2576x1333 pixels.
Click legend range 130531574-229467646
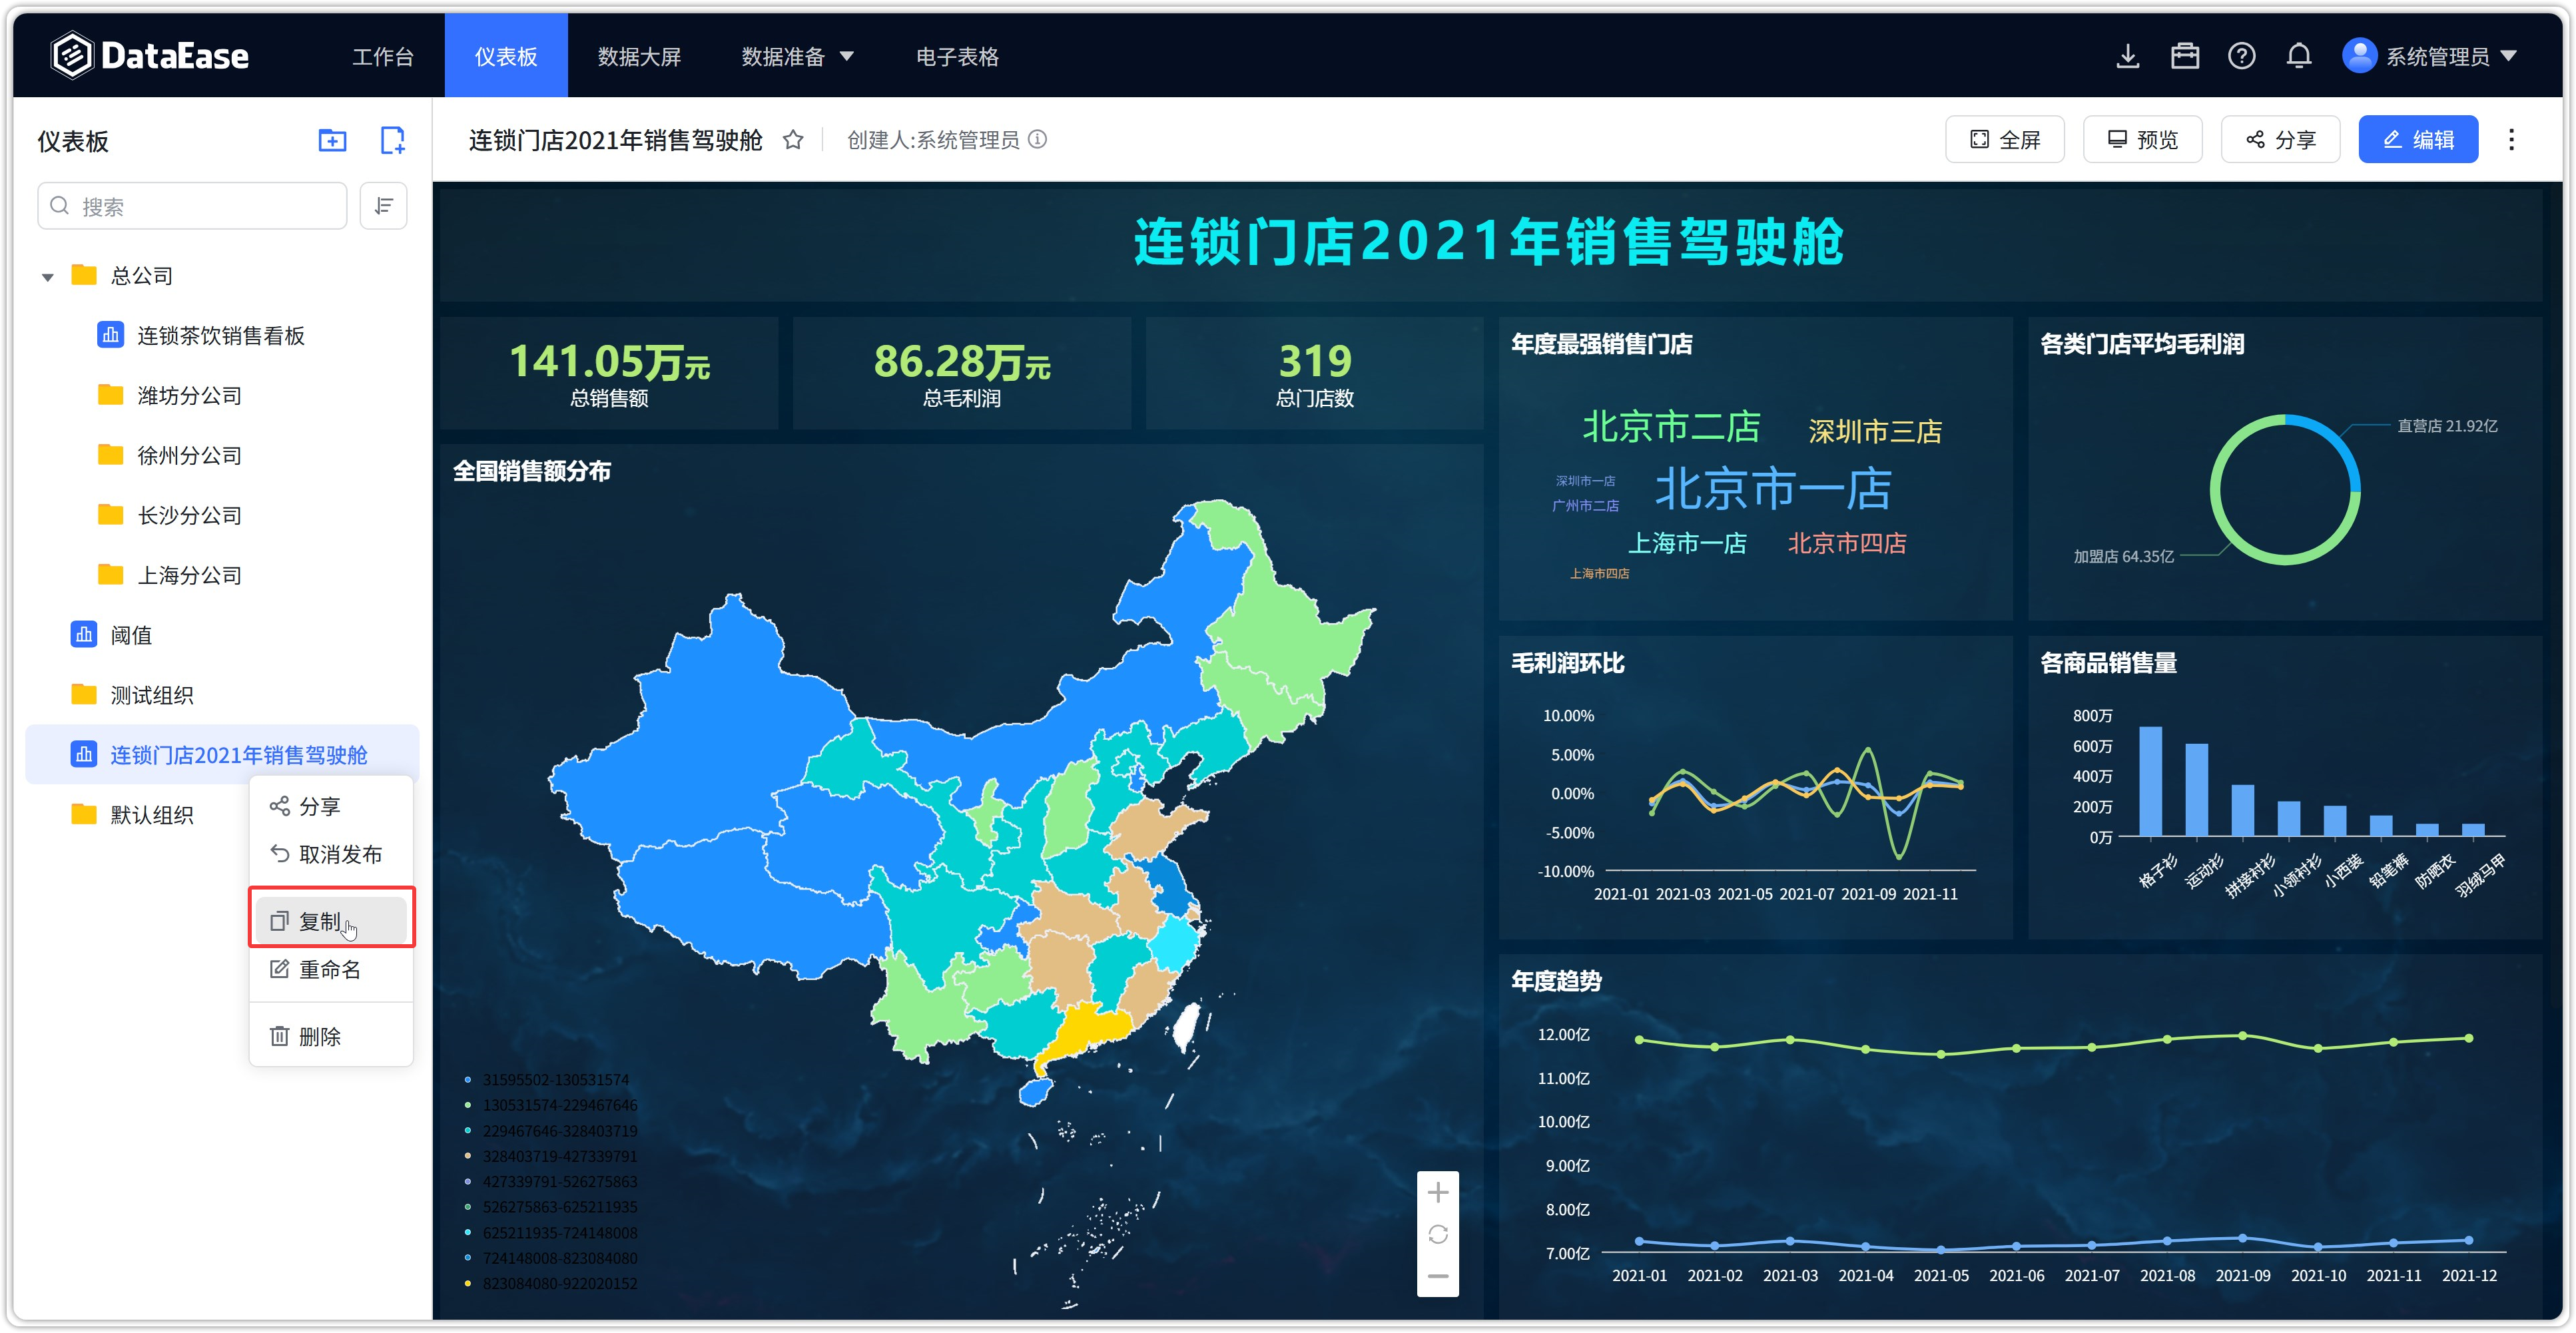click(x=550, y=1105)
